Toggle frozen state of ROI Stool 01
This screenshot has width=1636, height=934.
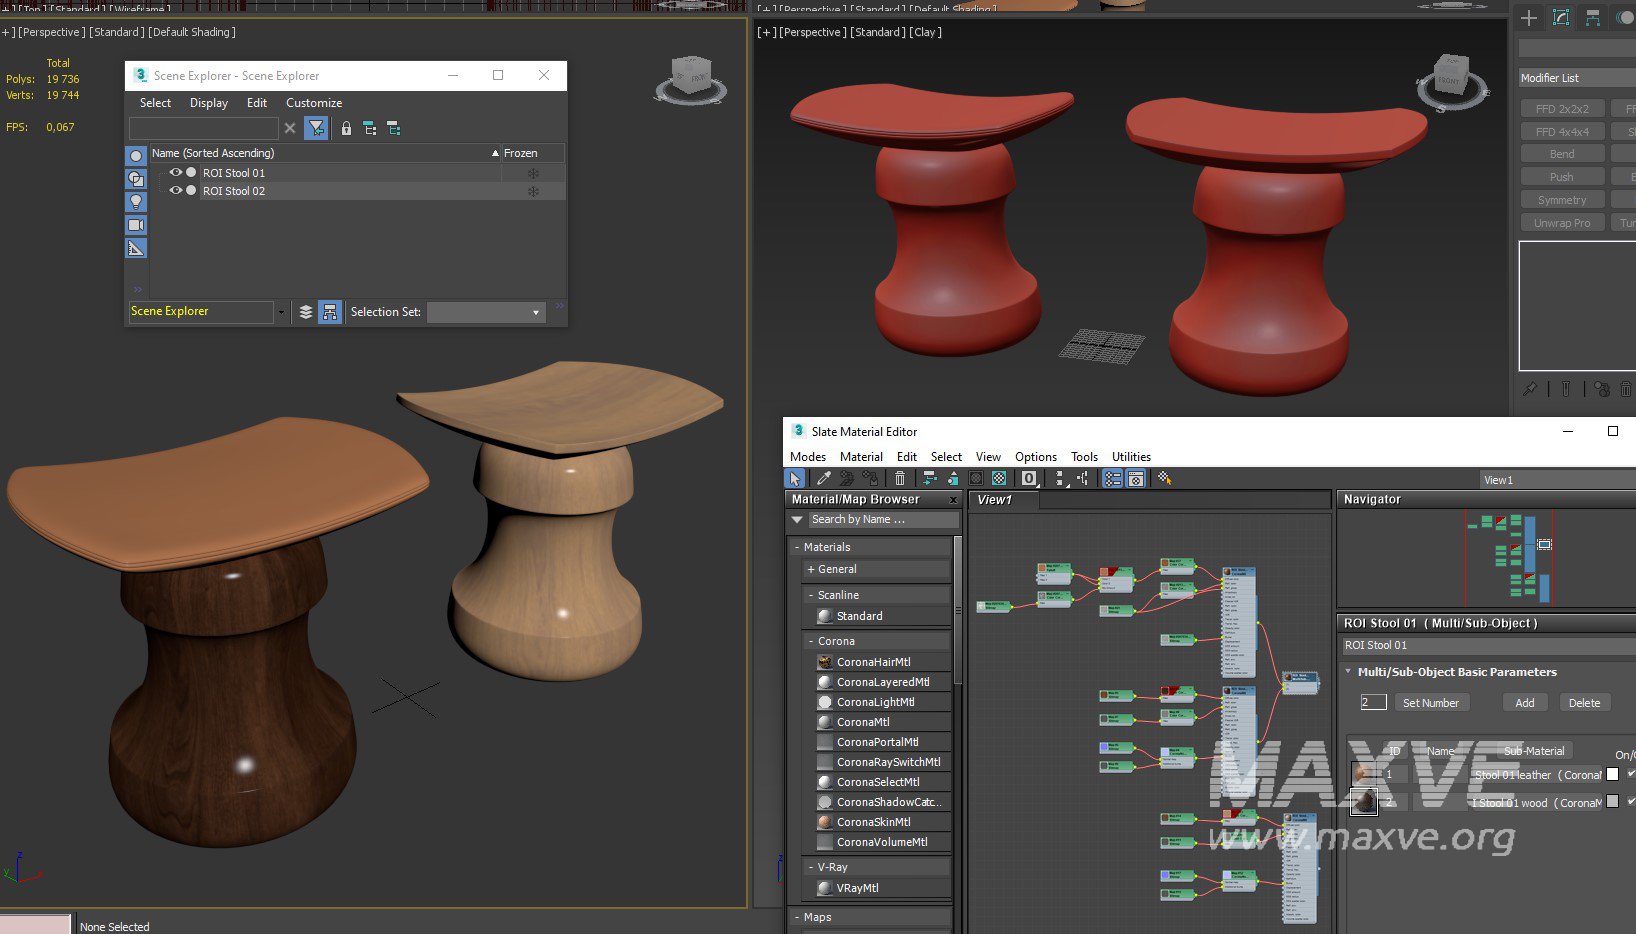(533, 173)
